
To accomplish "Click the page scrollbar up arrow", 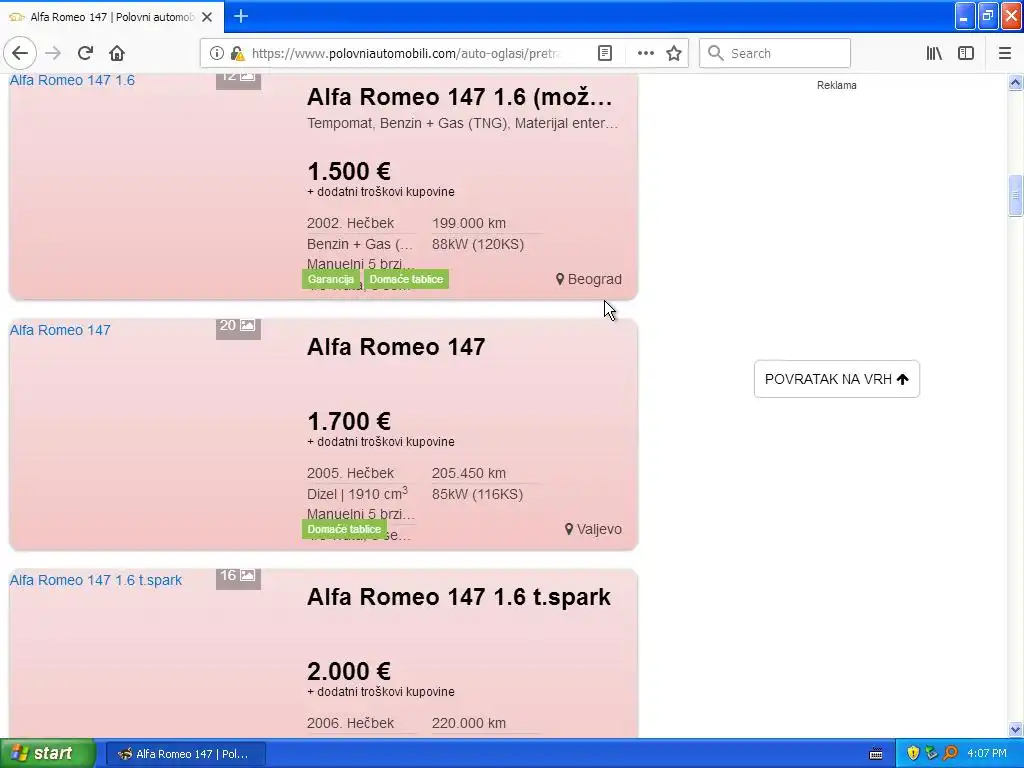I will click(x=1015, y=82).
